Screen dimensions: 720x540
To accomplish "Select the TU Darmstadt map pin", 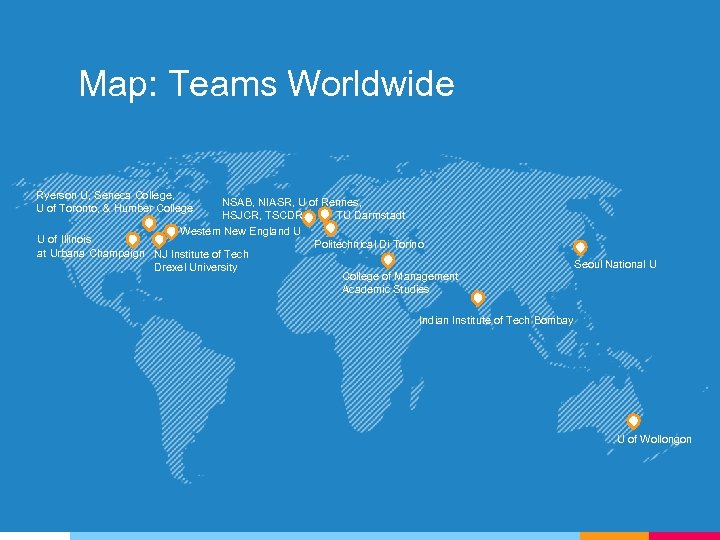I will point(325,214).
